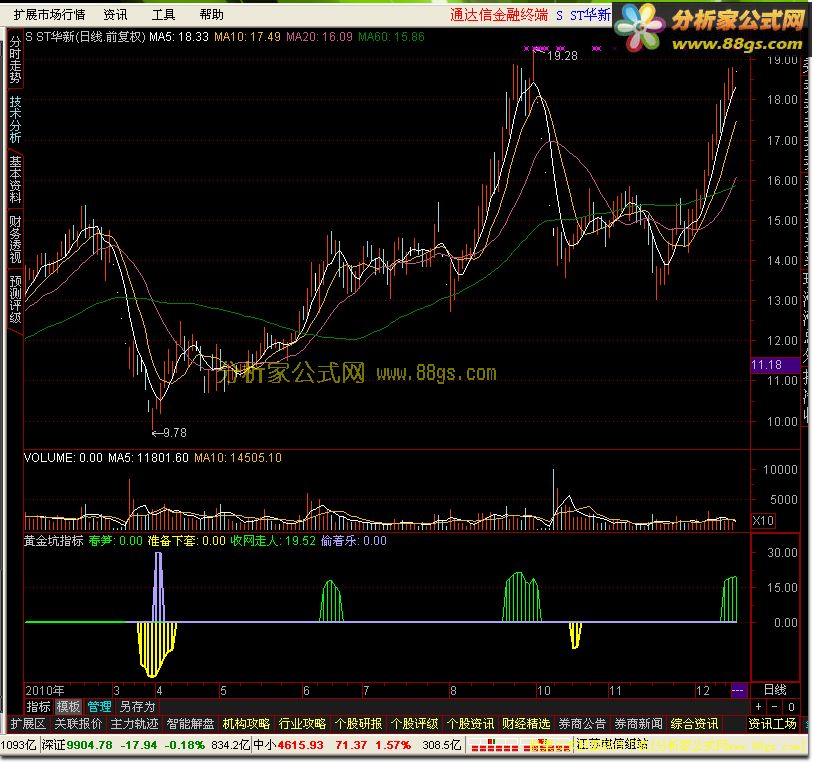Click the 深证 9904.78 index in status bar
This screenshot has height=763, width=814.
coord(77,745)
